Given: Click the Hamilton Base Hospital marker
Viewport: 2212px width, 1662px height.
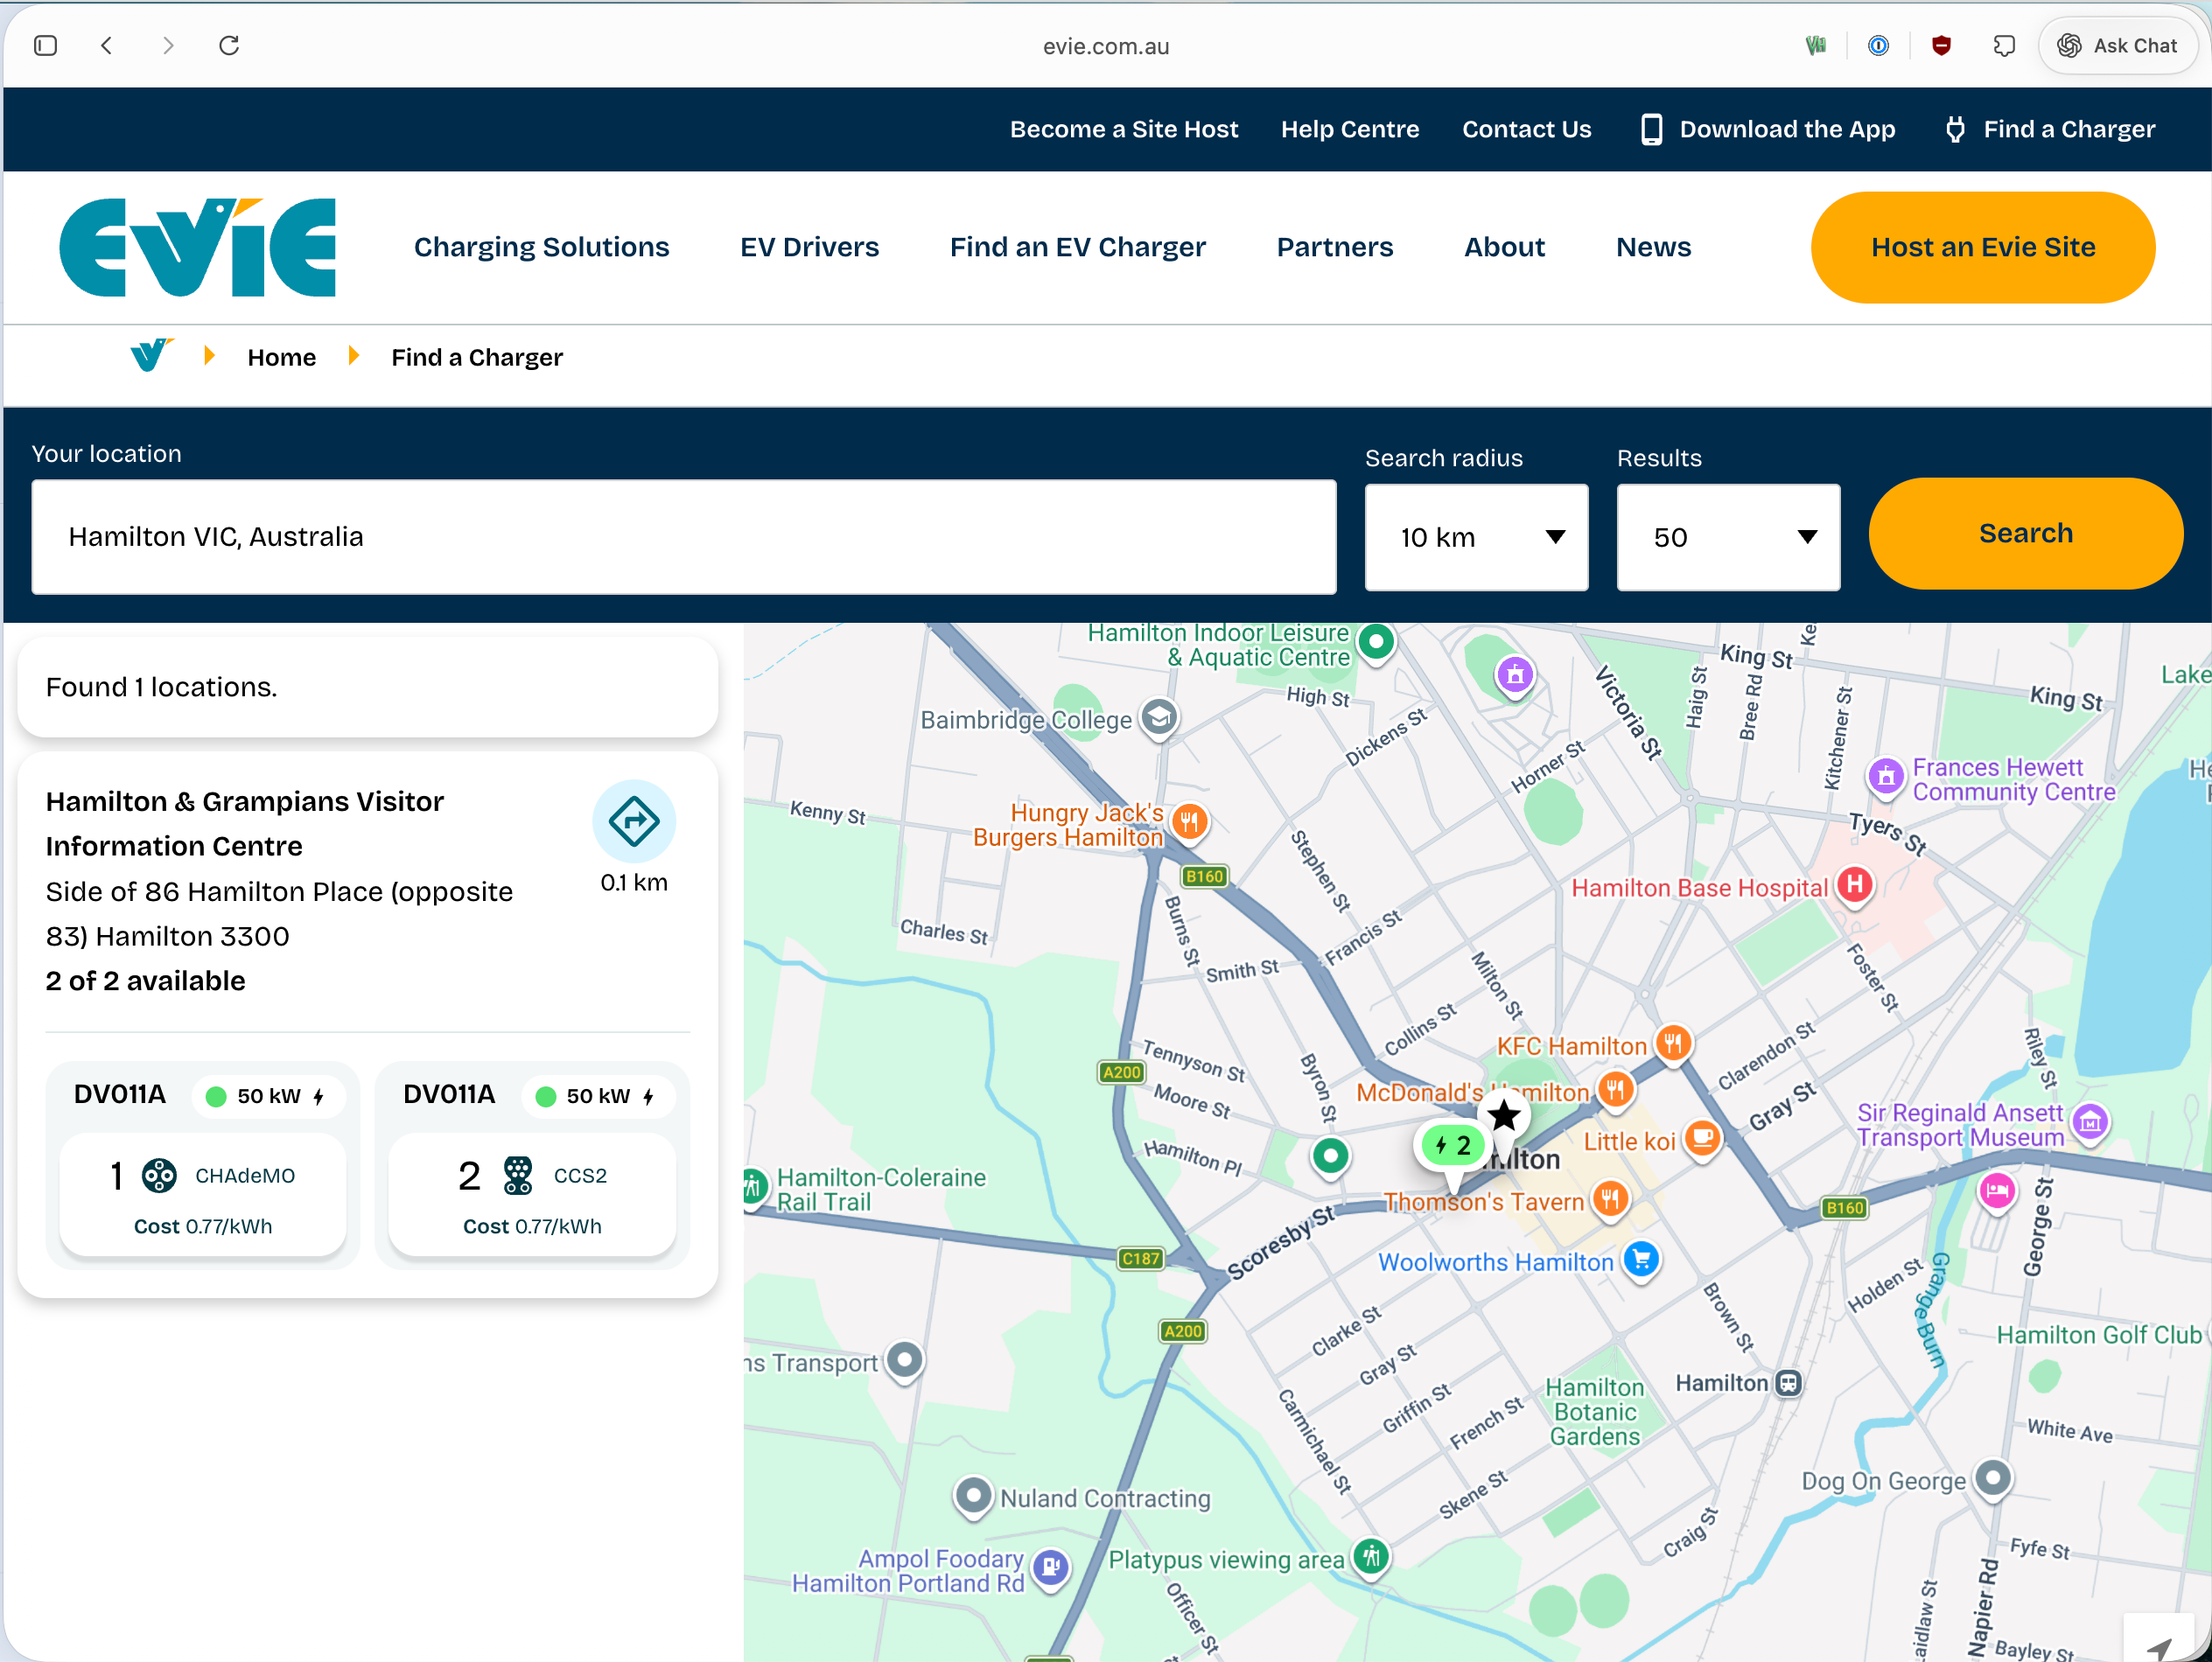Looking at the screenshot, I should [1854, 885].
